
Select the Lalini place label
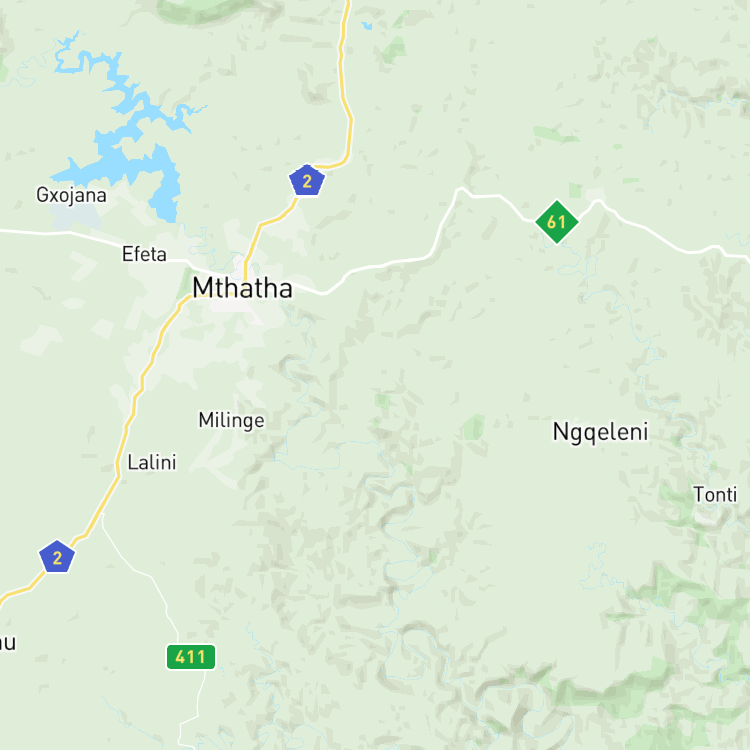tap(152, 463)
